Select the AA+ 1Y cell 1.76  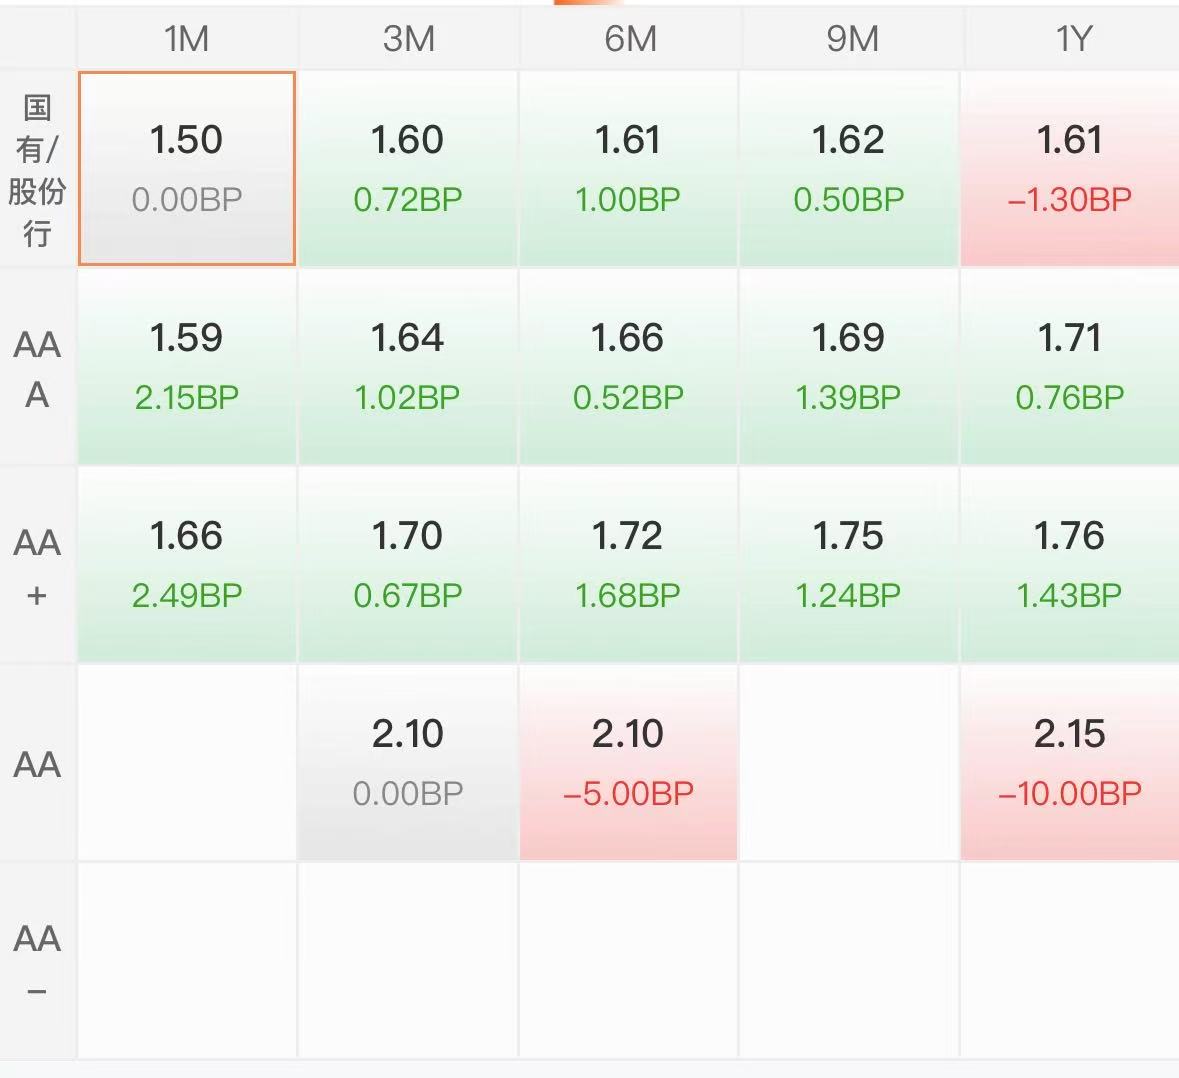pyautogui.click(x=1070, y=565)
